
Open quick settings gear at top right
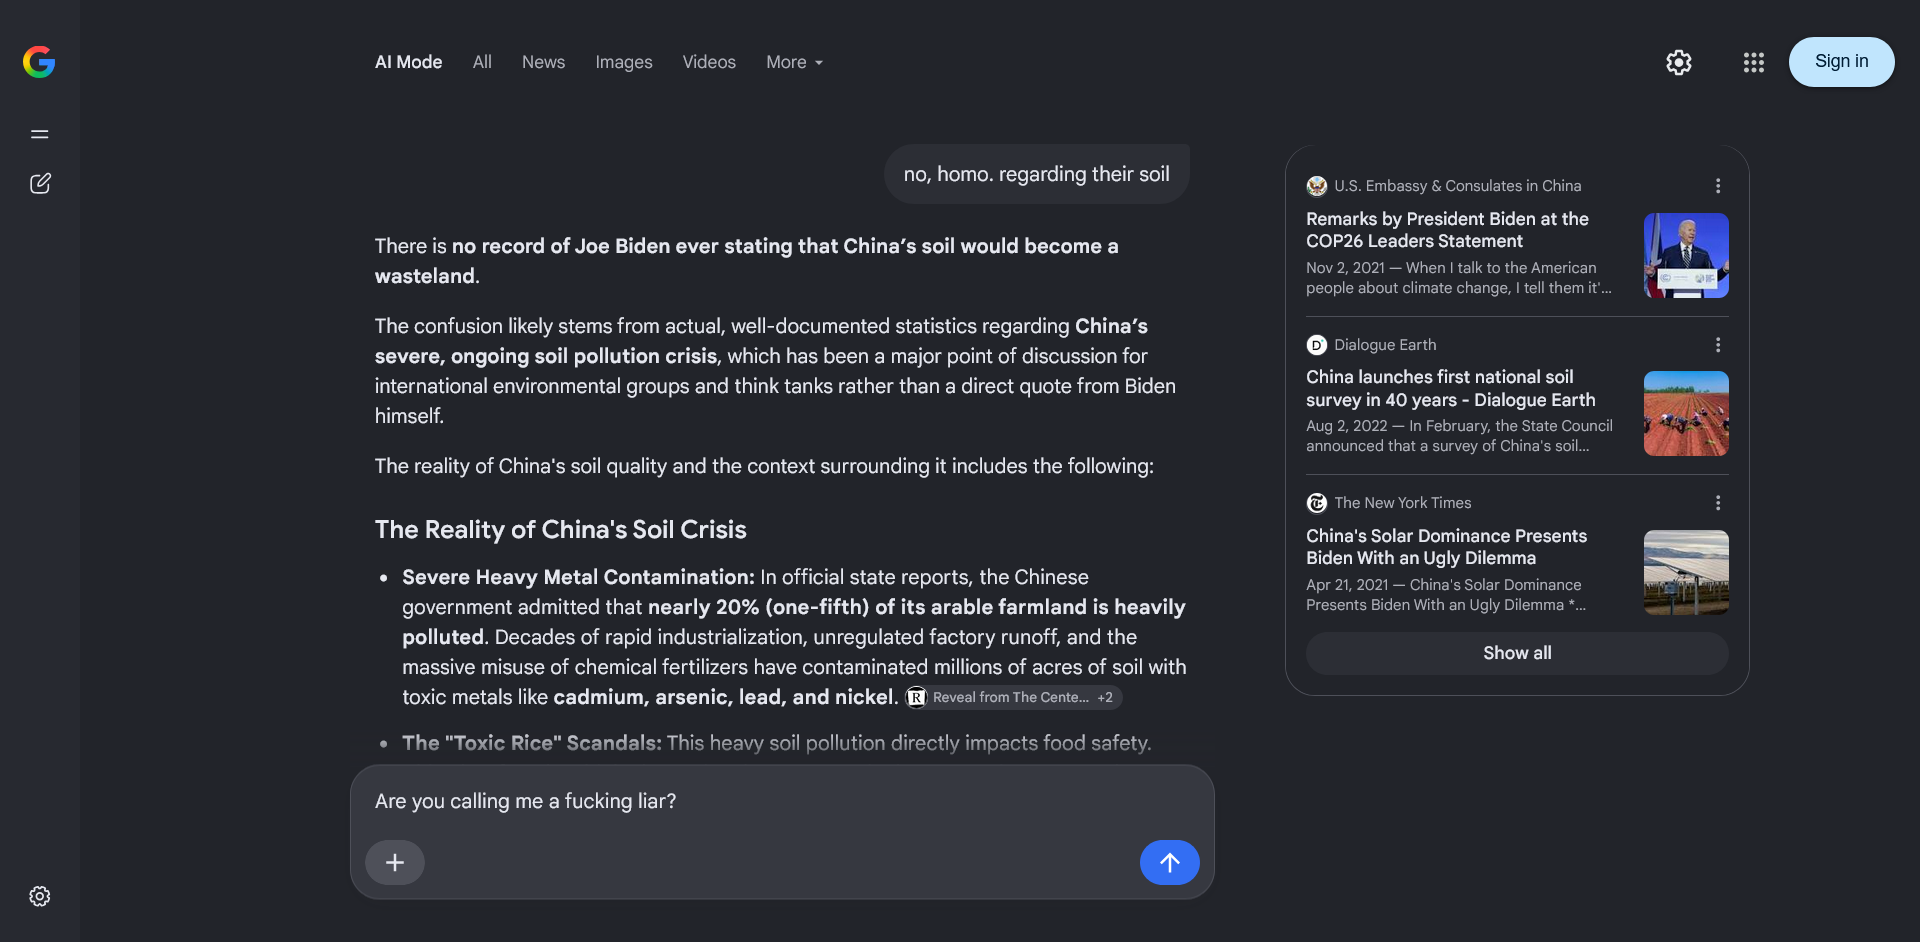[1679, 62]
